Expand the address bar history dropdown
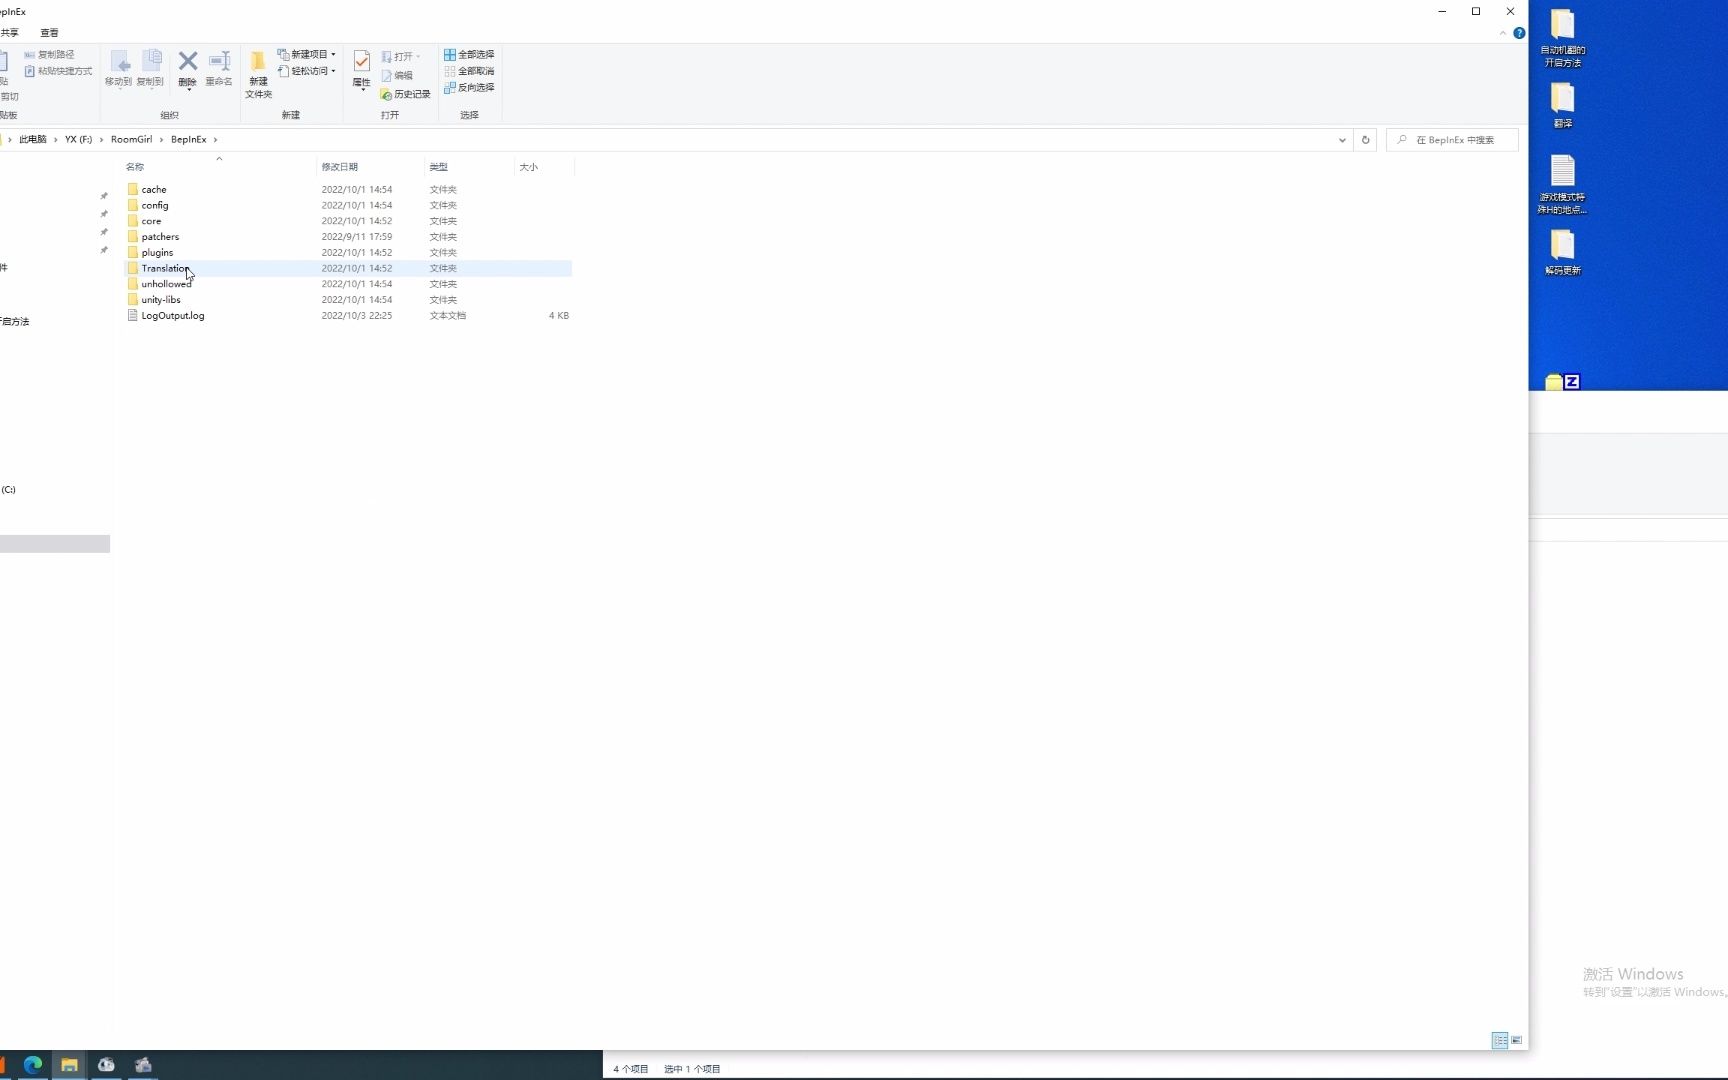The width and height of the screenshot is (1728, 1080). (1342, 140)
